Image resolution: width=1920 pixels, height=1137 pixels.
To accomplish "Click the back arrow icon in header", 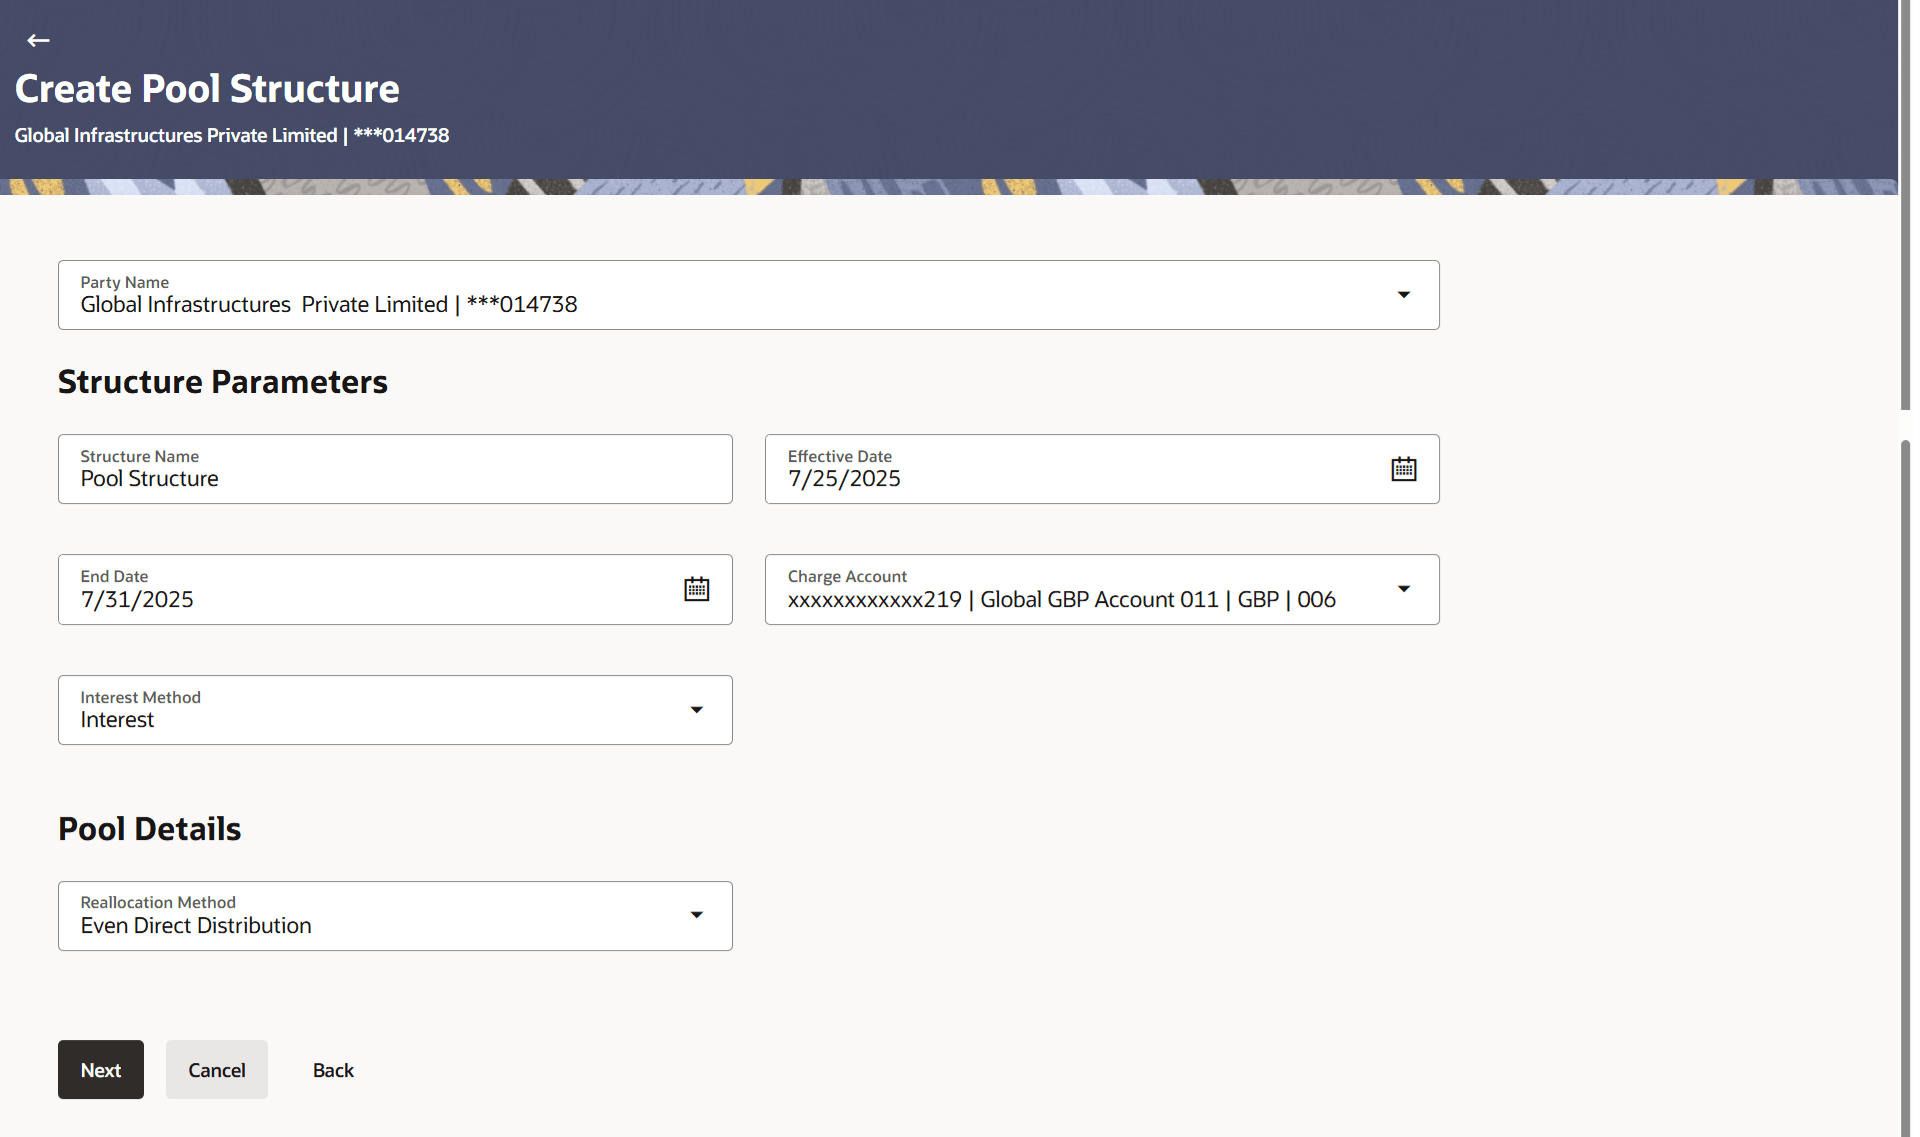I will tap(38, 40).
